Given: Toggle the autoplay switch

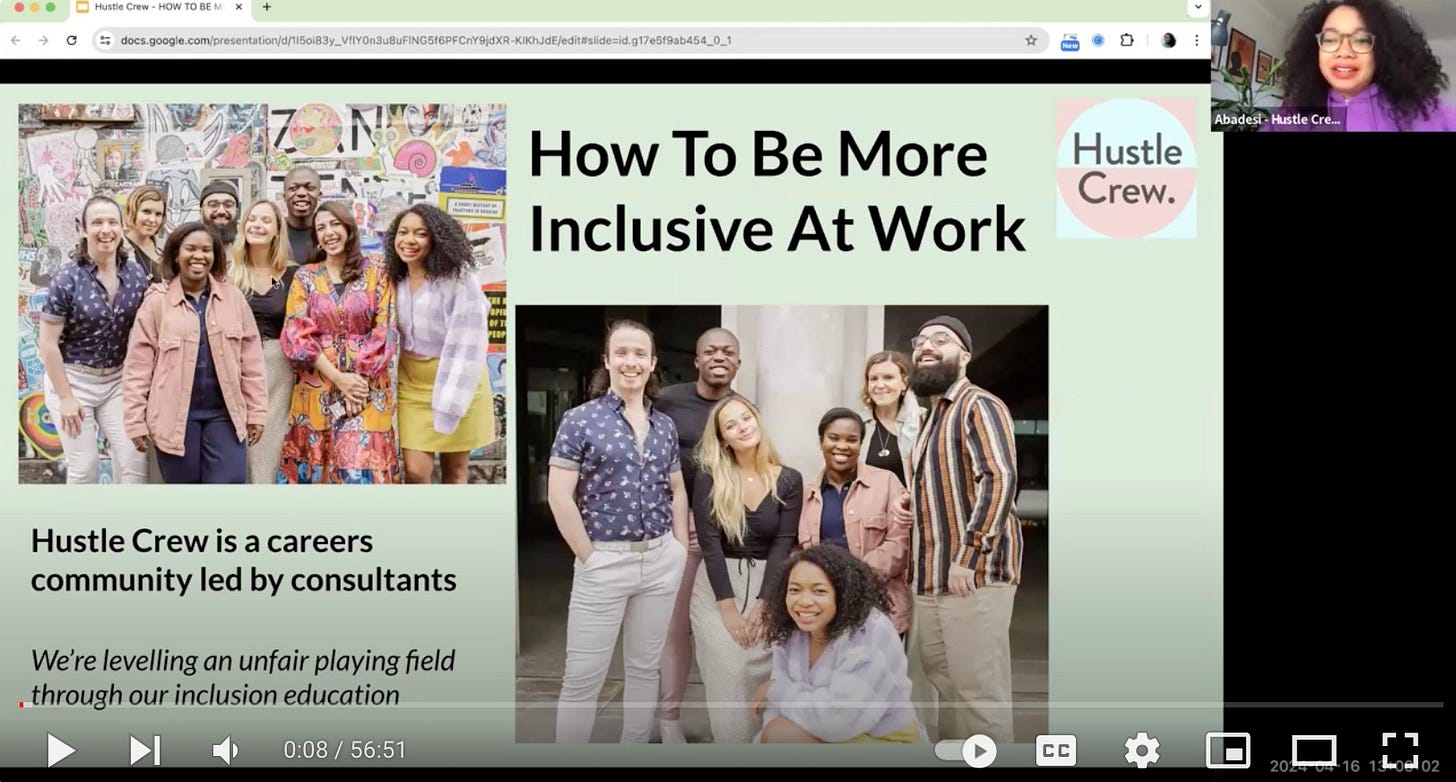Looking at the screenshot, I should coord(966,750).
